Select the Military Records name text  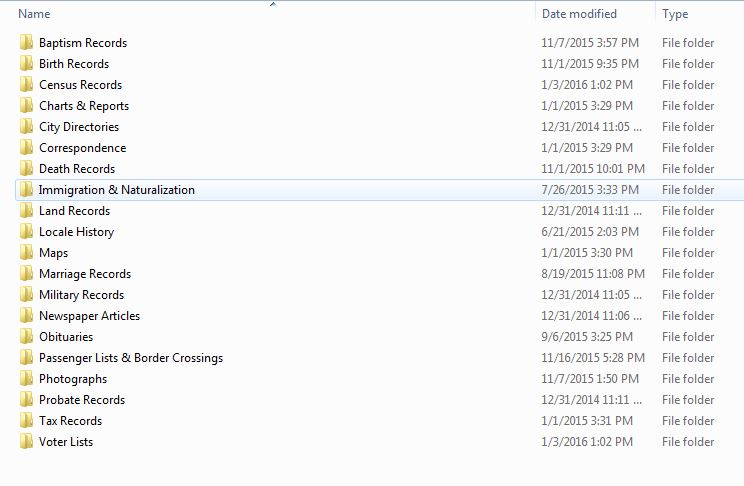point(82,295)
